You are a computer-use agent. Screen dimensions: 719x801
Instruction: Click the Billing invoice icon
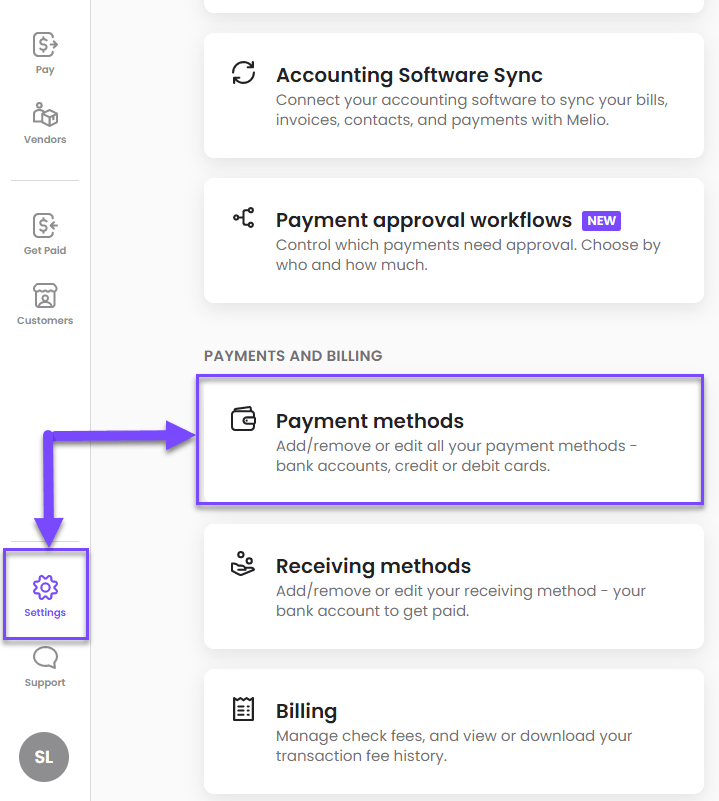pos(244,708)
